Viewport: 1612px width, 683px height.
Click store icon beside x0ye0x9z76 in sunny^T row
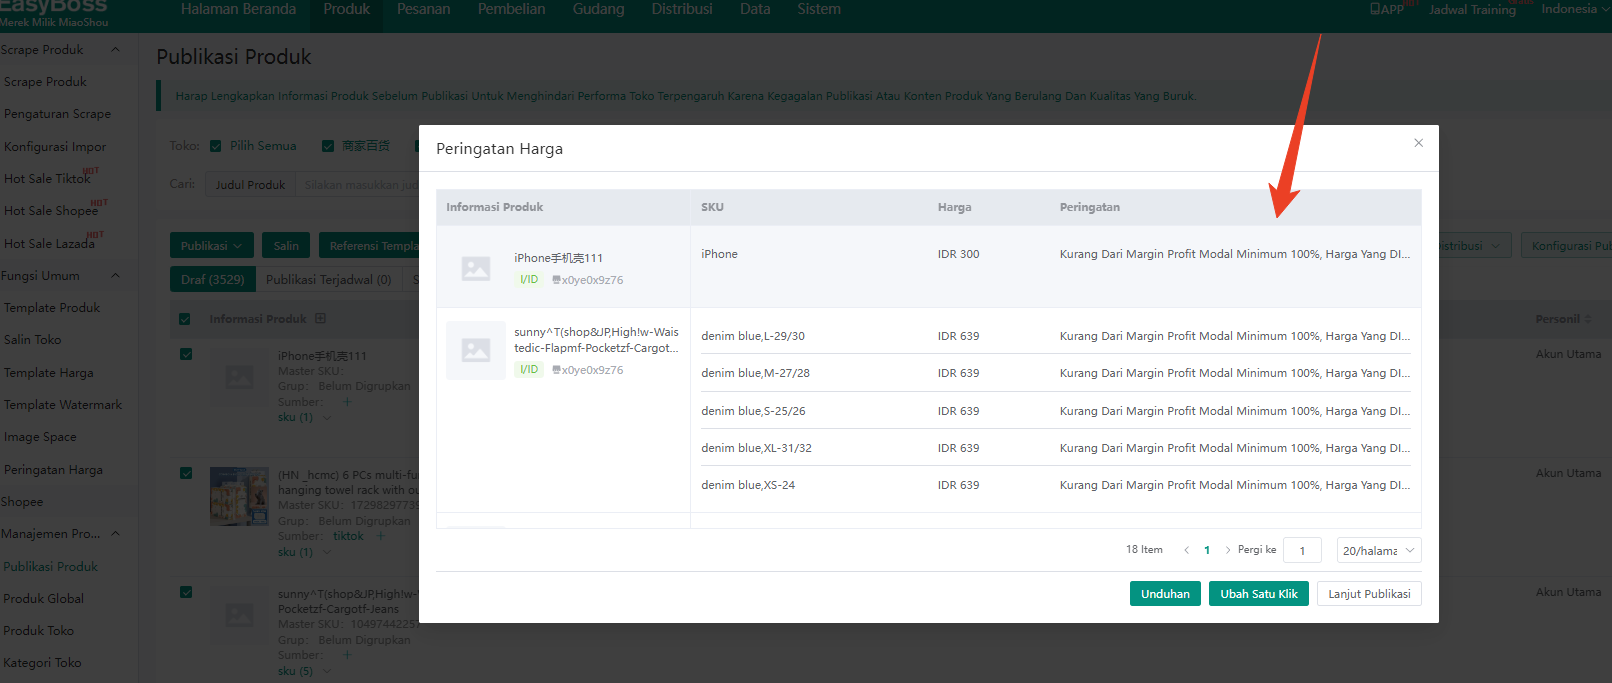click(556, 370)
